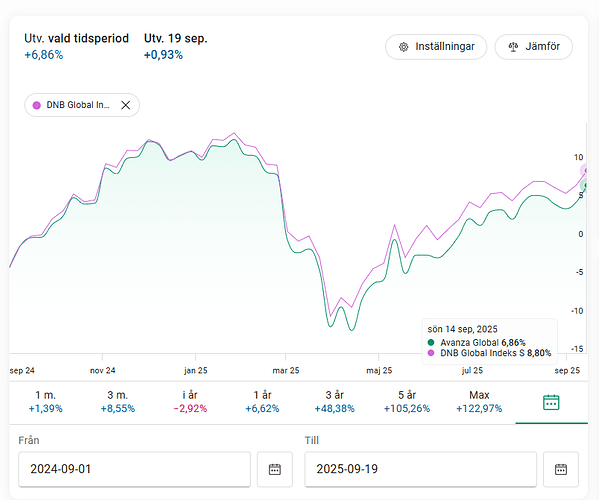Image resolution: width=599 pixels, height=500 pixels.
Task: Click the scales icon in Jämför
Action: coord(513,47)
